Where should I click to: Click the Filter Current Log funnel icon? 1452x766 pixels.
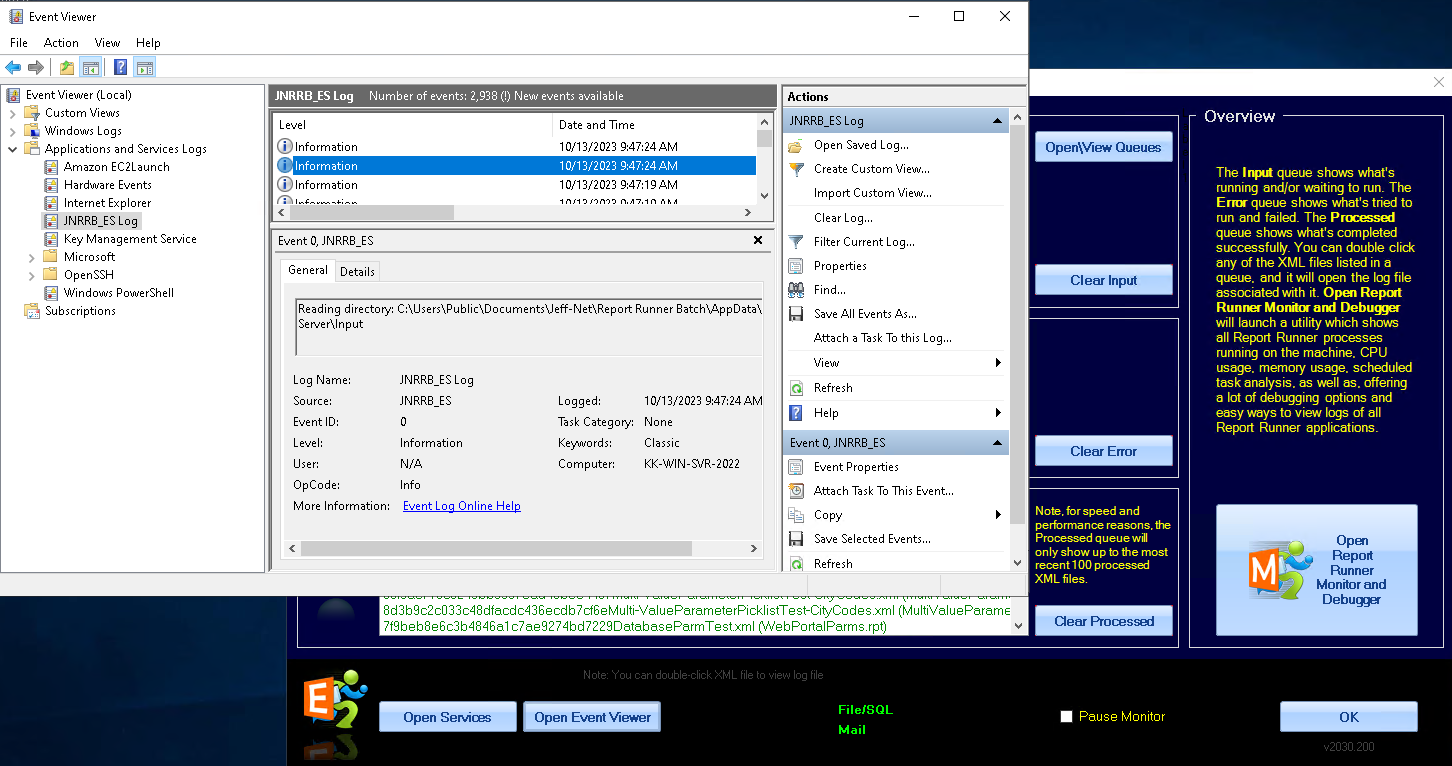(796, 242)
